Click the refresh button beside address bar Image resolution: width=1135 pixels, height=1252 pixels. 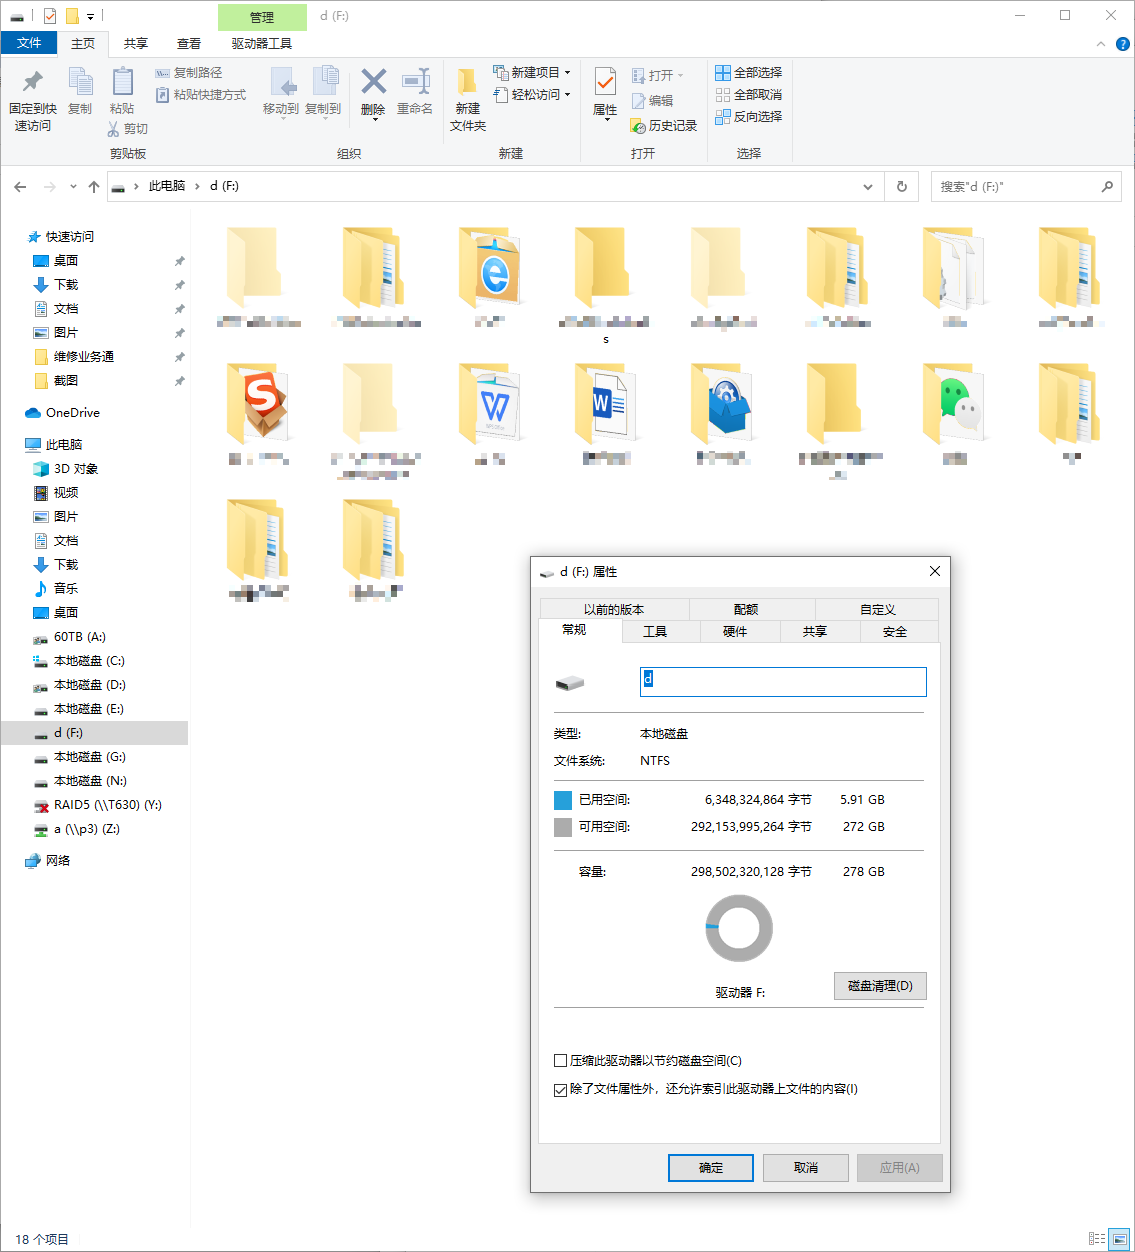point(901,187)
